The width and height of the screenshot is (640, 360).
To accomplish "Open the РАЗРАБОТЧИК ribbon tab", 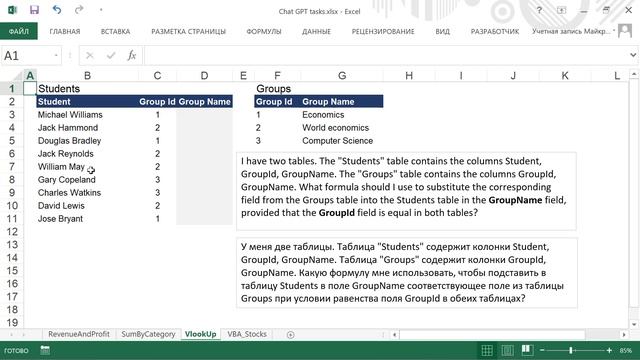I will click(495, 31).
